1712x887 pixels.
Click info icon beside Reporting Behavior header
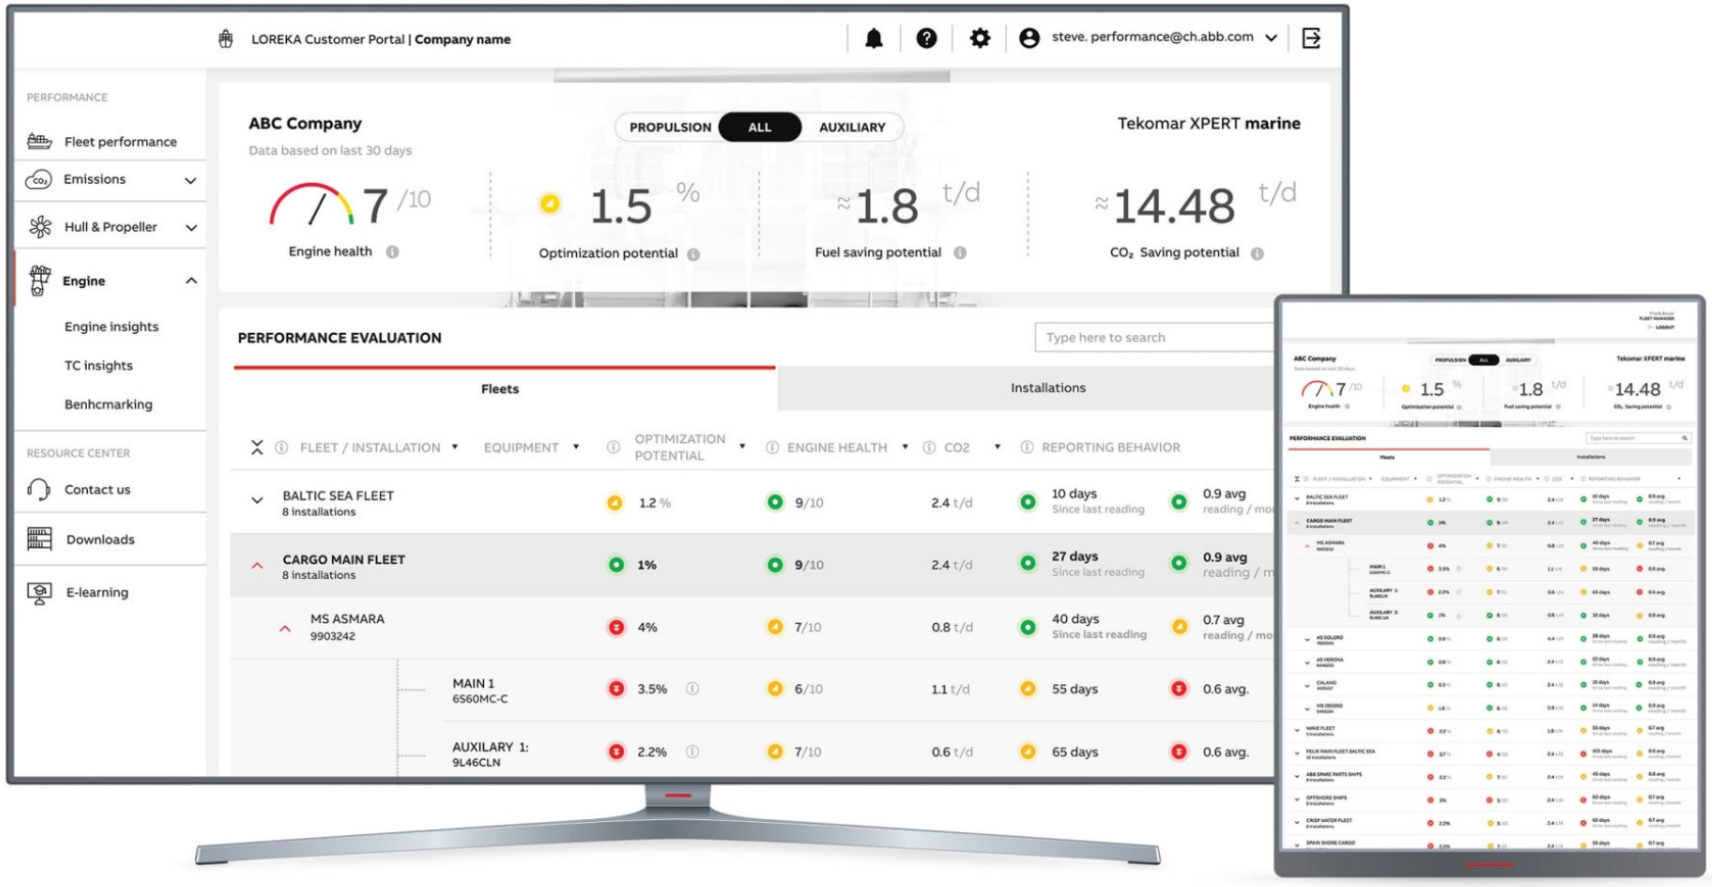point(1027,447)
